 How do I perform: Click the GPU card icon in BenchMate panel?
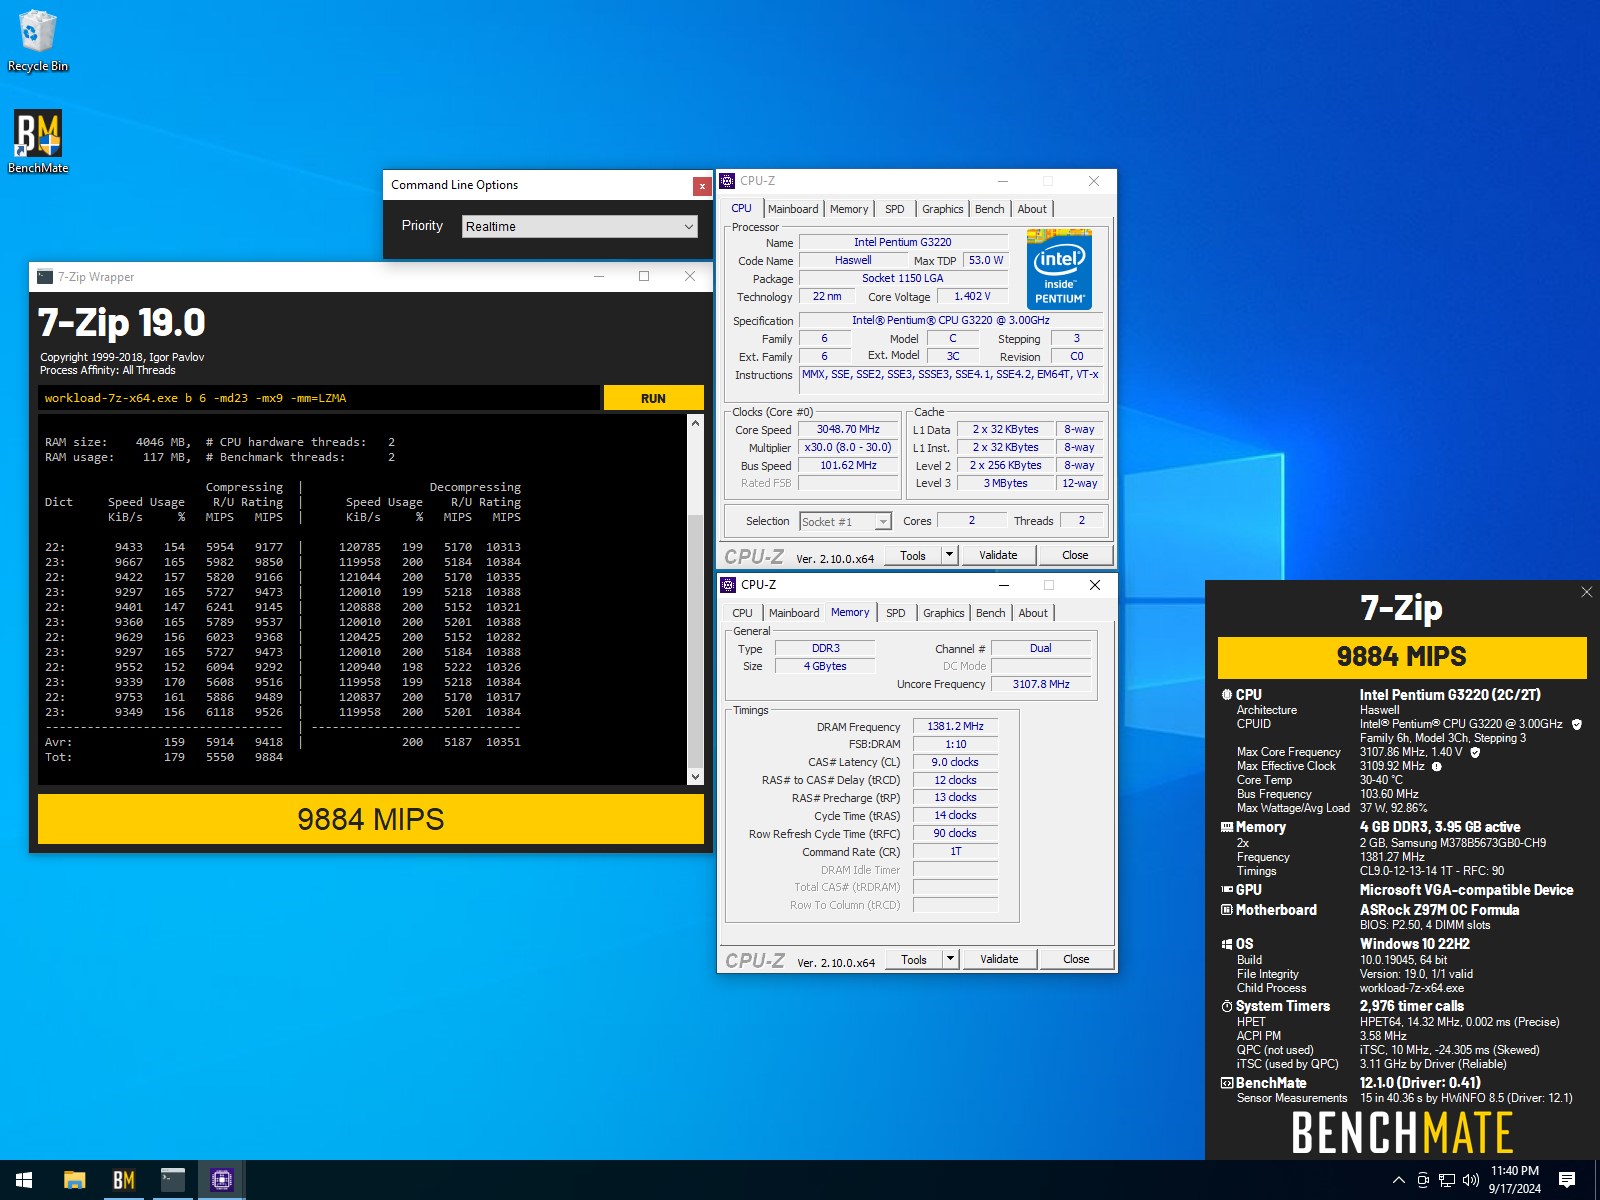click(x=1226, y=889)
